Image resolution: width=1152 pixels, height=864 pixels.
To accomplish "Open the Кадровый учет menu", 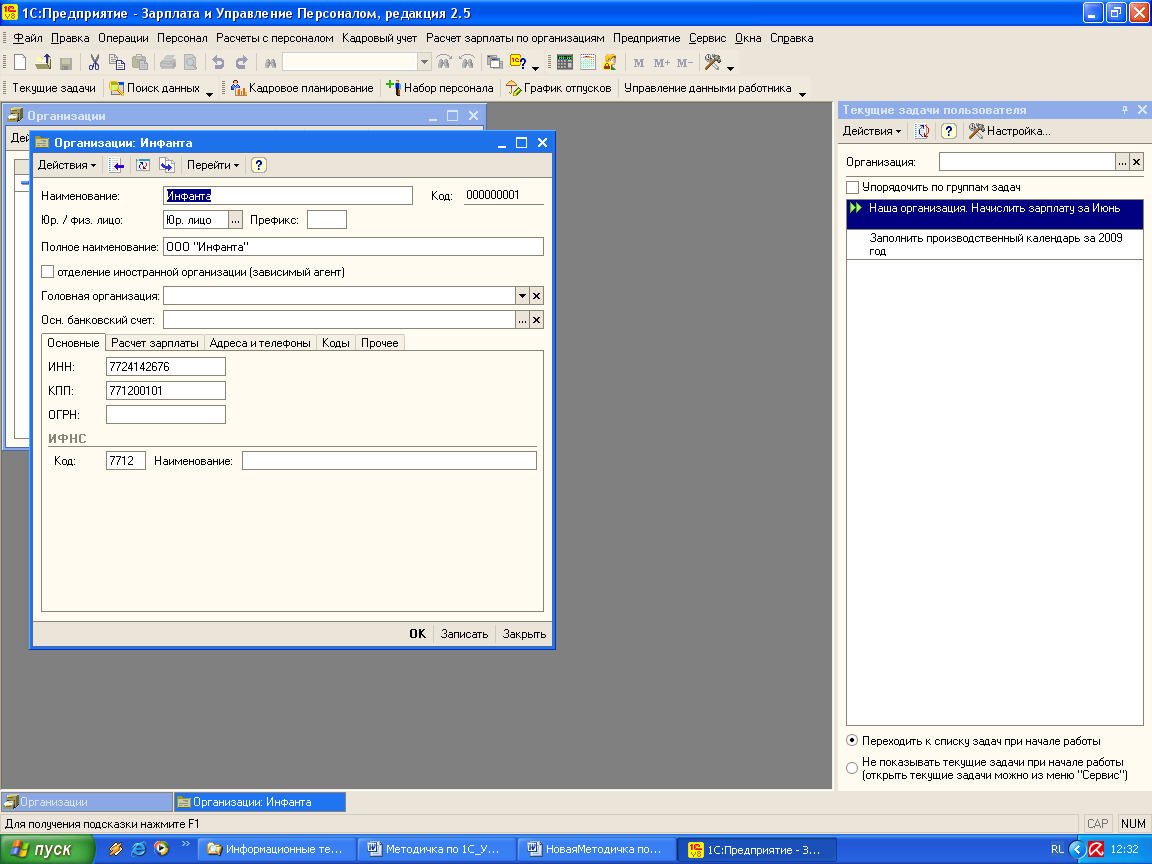I will tap(379, 38).
